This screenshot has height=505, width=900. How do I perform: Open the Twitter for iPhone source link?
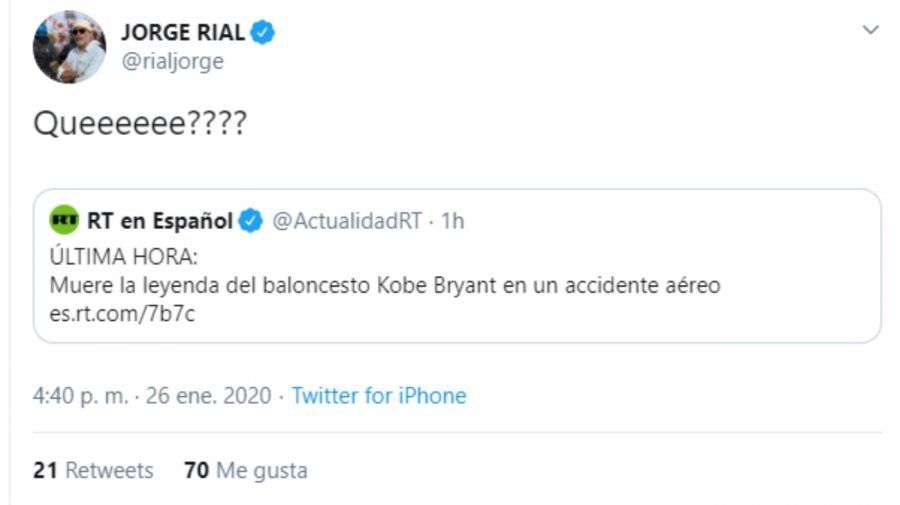tap(379, 396)
